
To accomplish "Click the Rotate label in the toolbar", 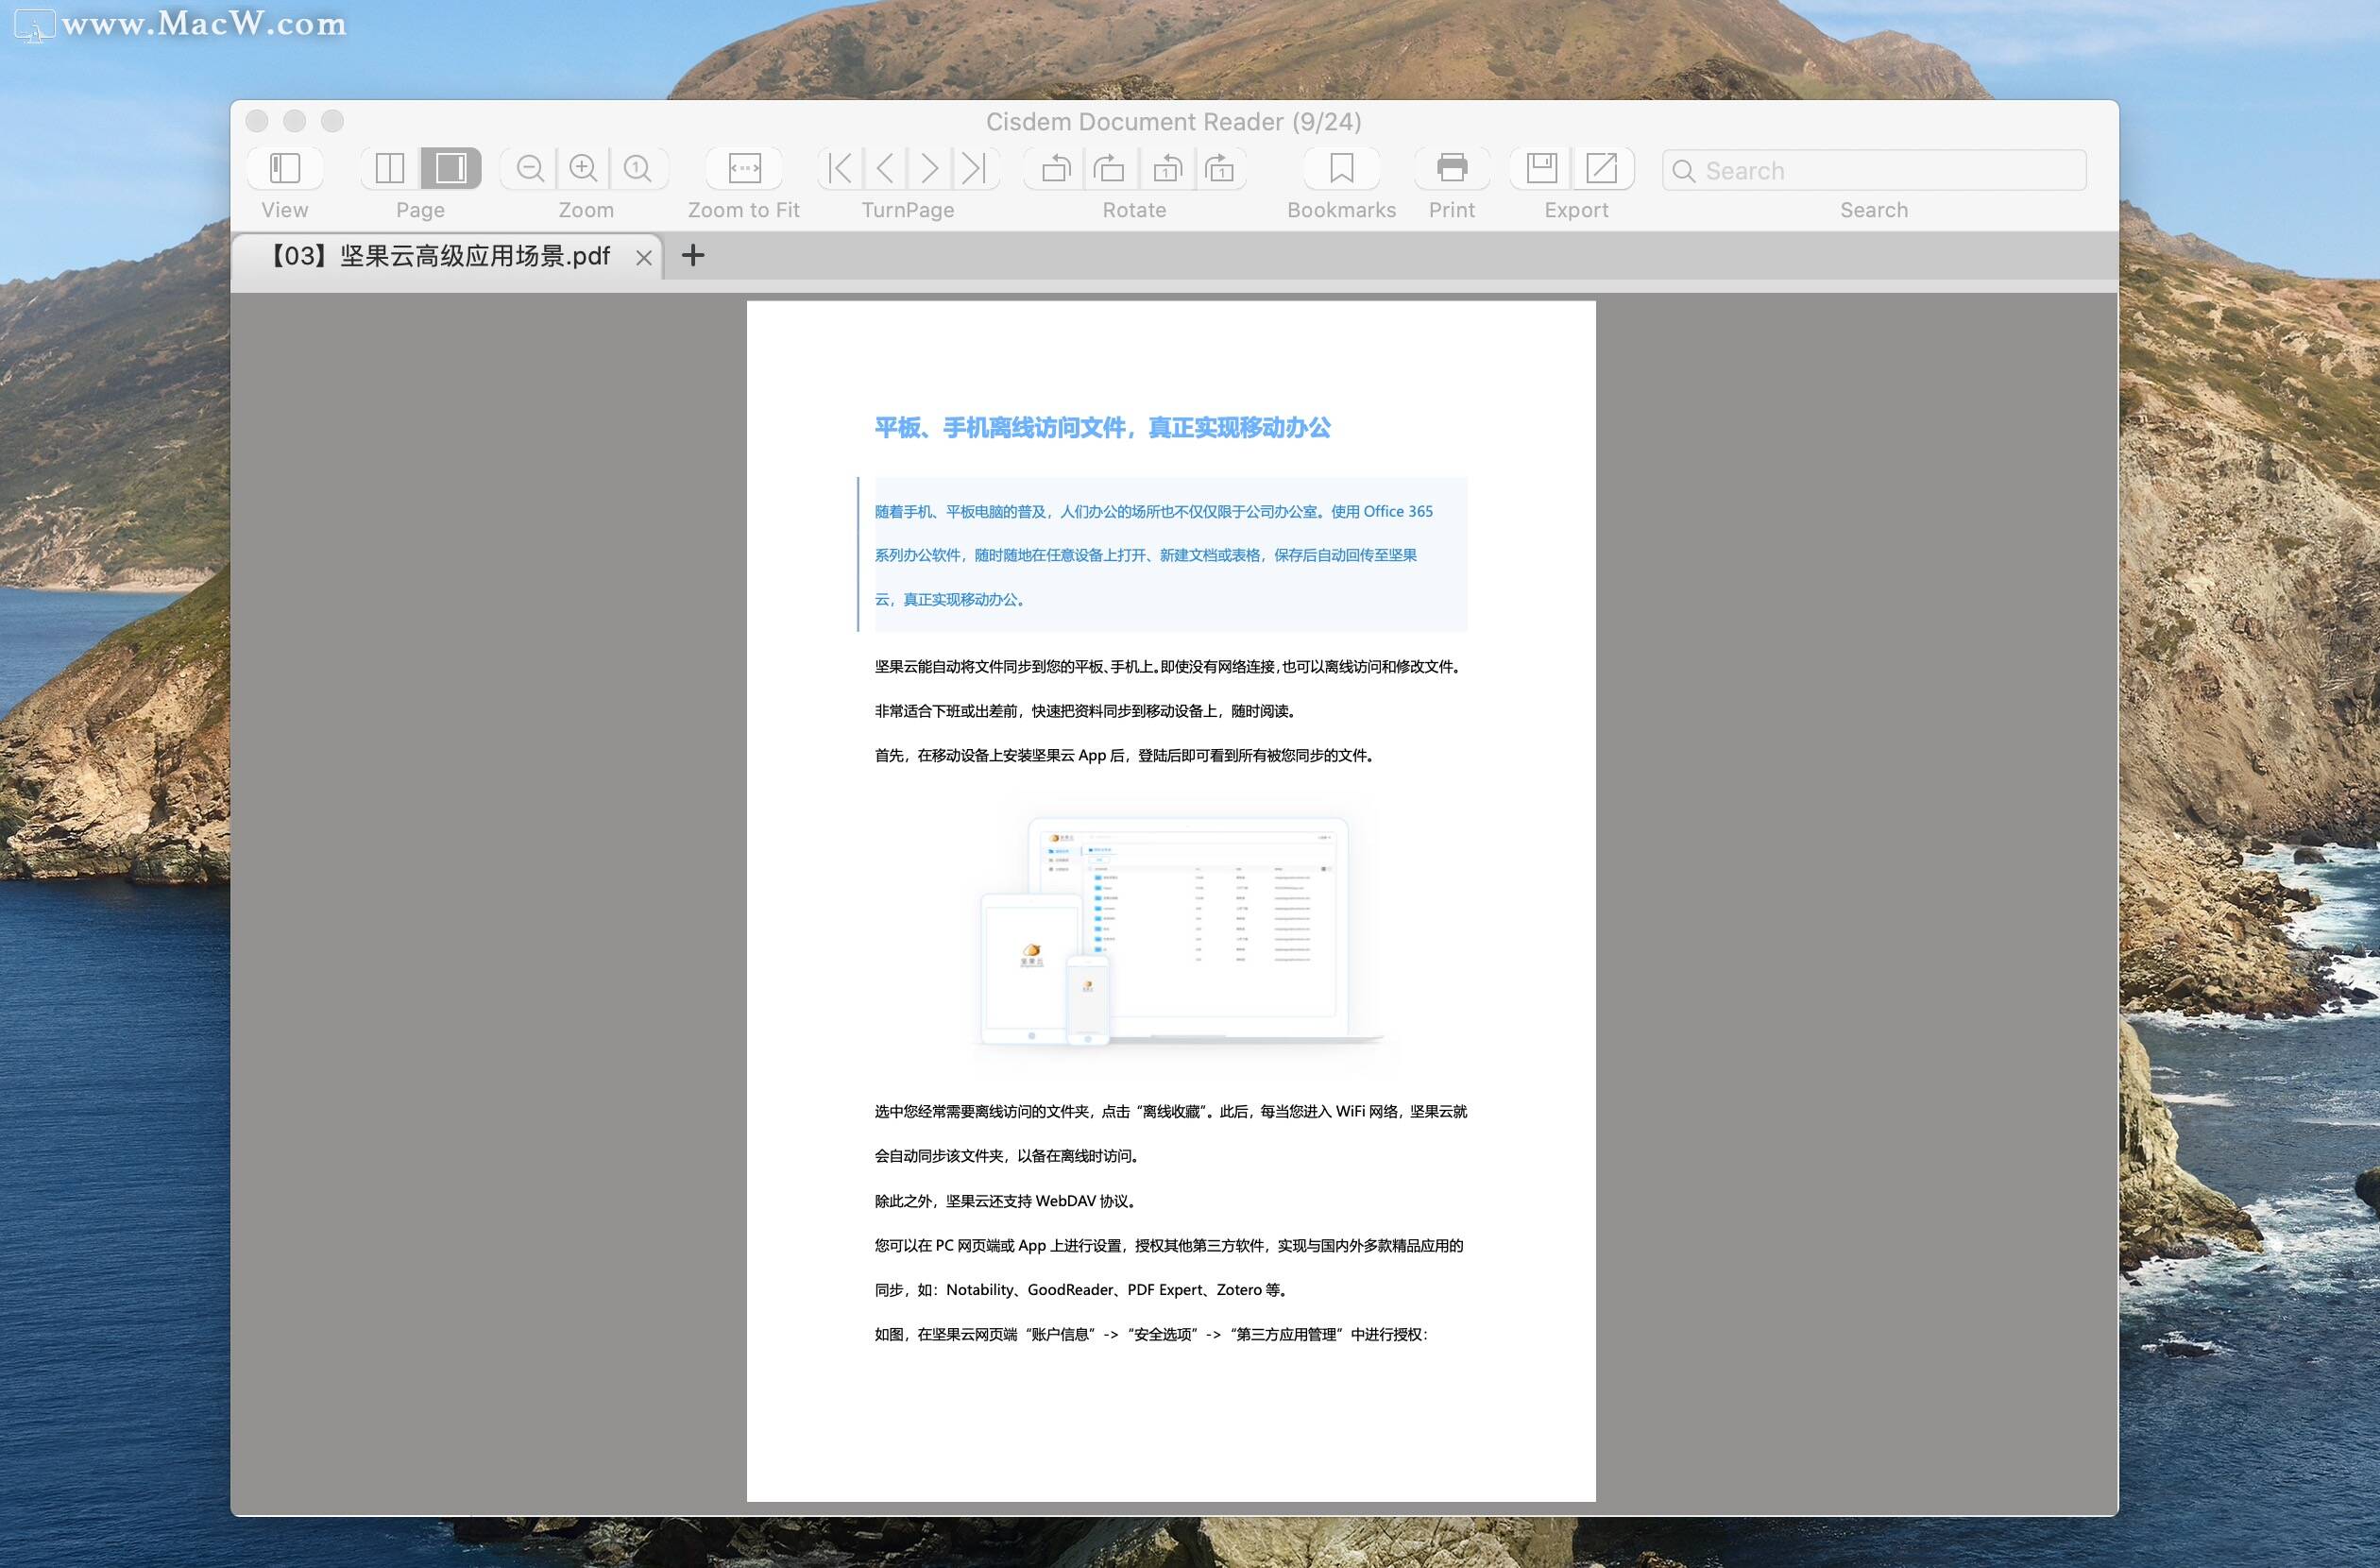I will 1134,210.
